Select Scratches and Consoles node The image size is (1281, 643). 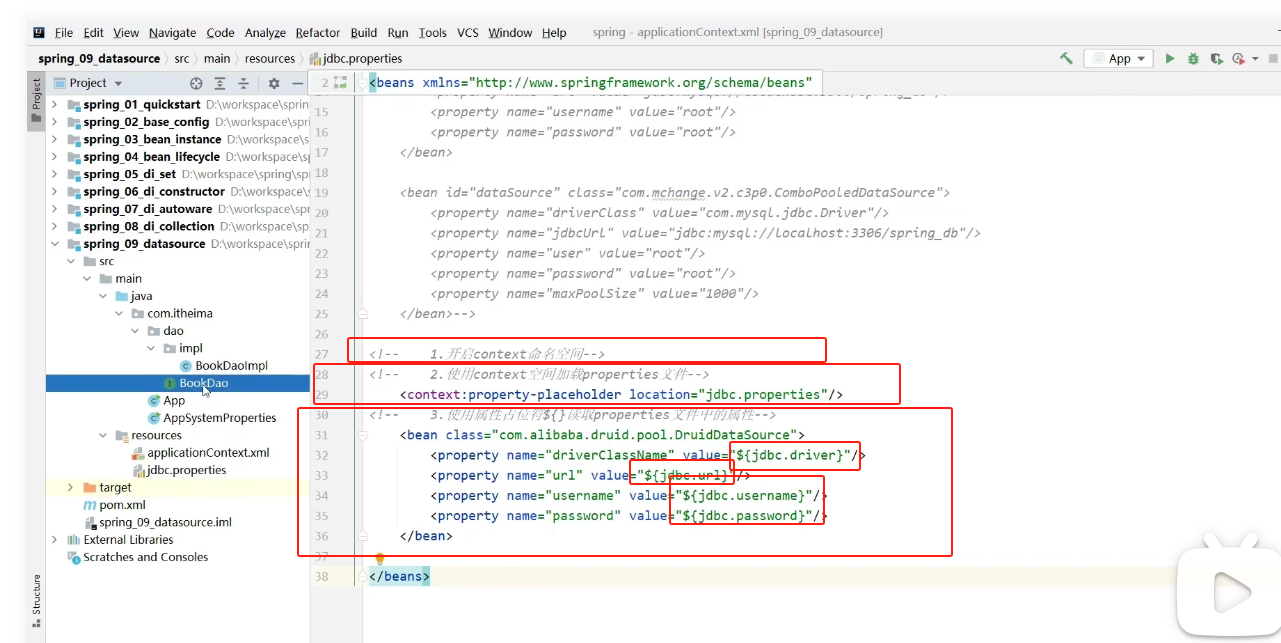(x=146, y=557)
